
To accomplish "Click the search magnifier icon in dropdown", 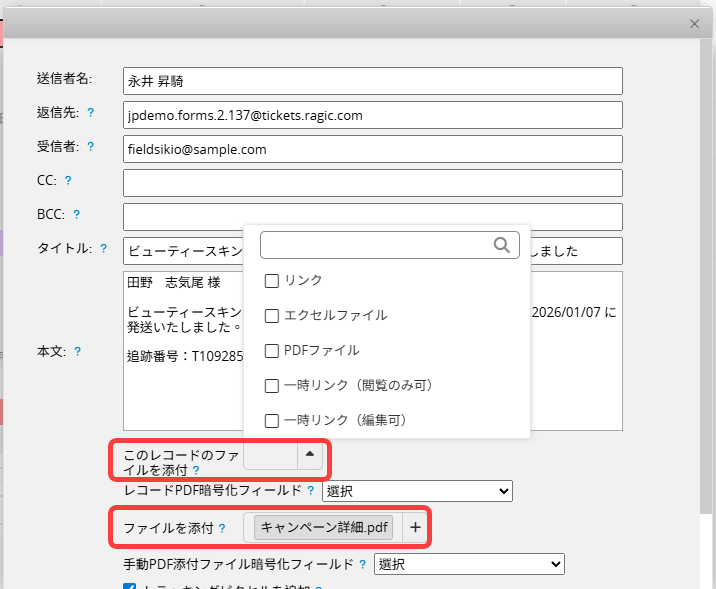I will [502, 245].
